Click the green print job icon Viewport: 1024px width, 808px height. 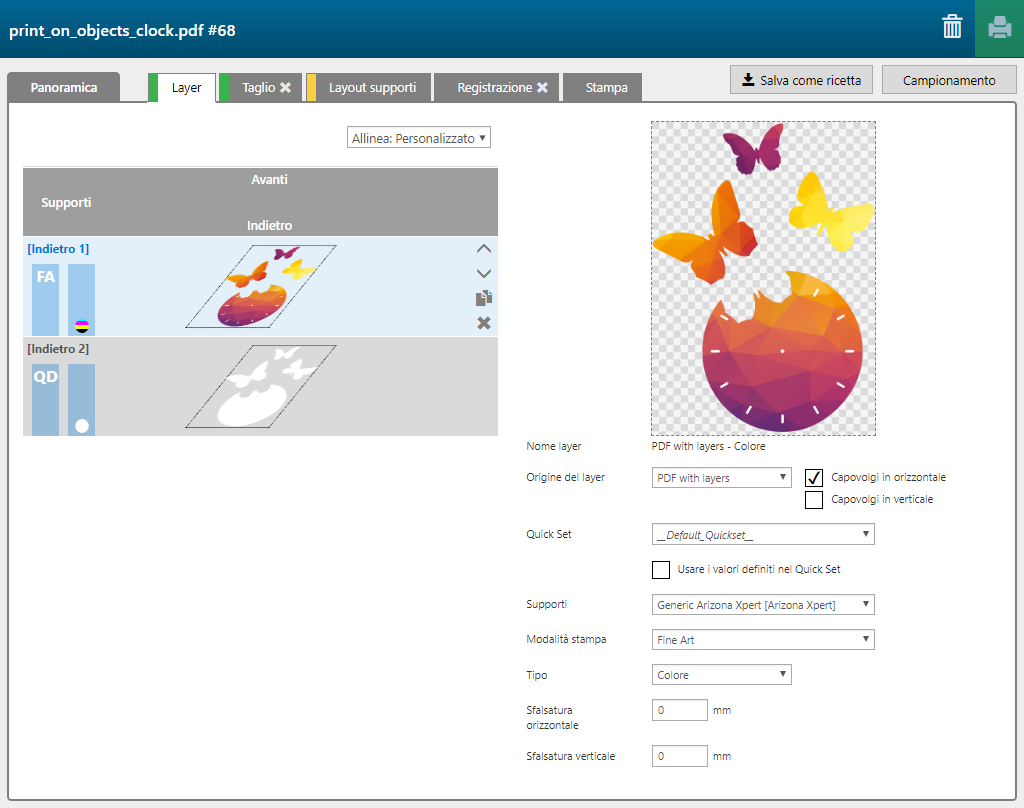[999, 28]
